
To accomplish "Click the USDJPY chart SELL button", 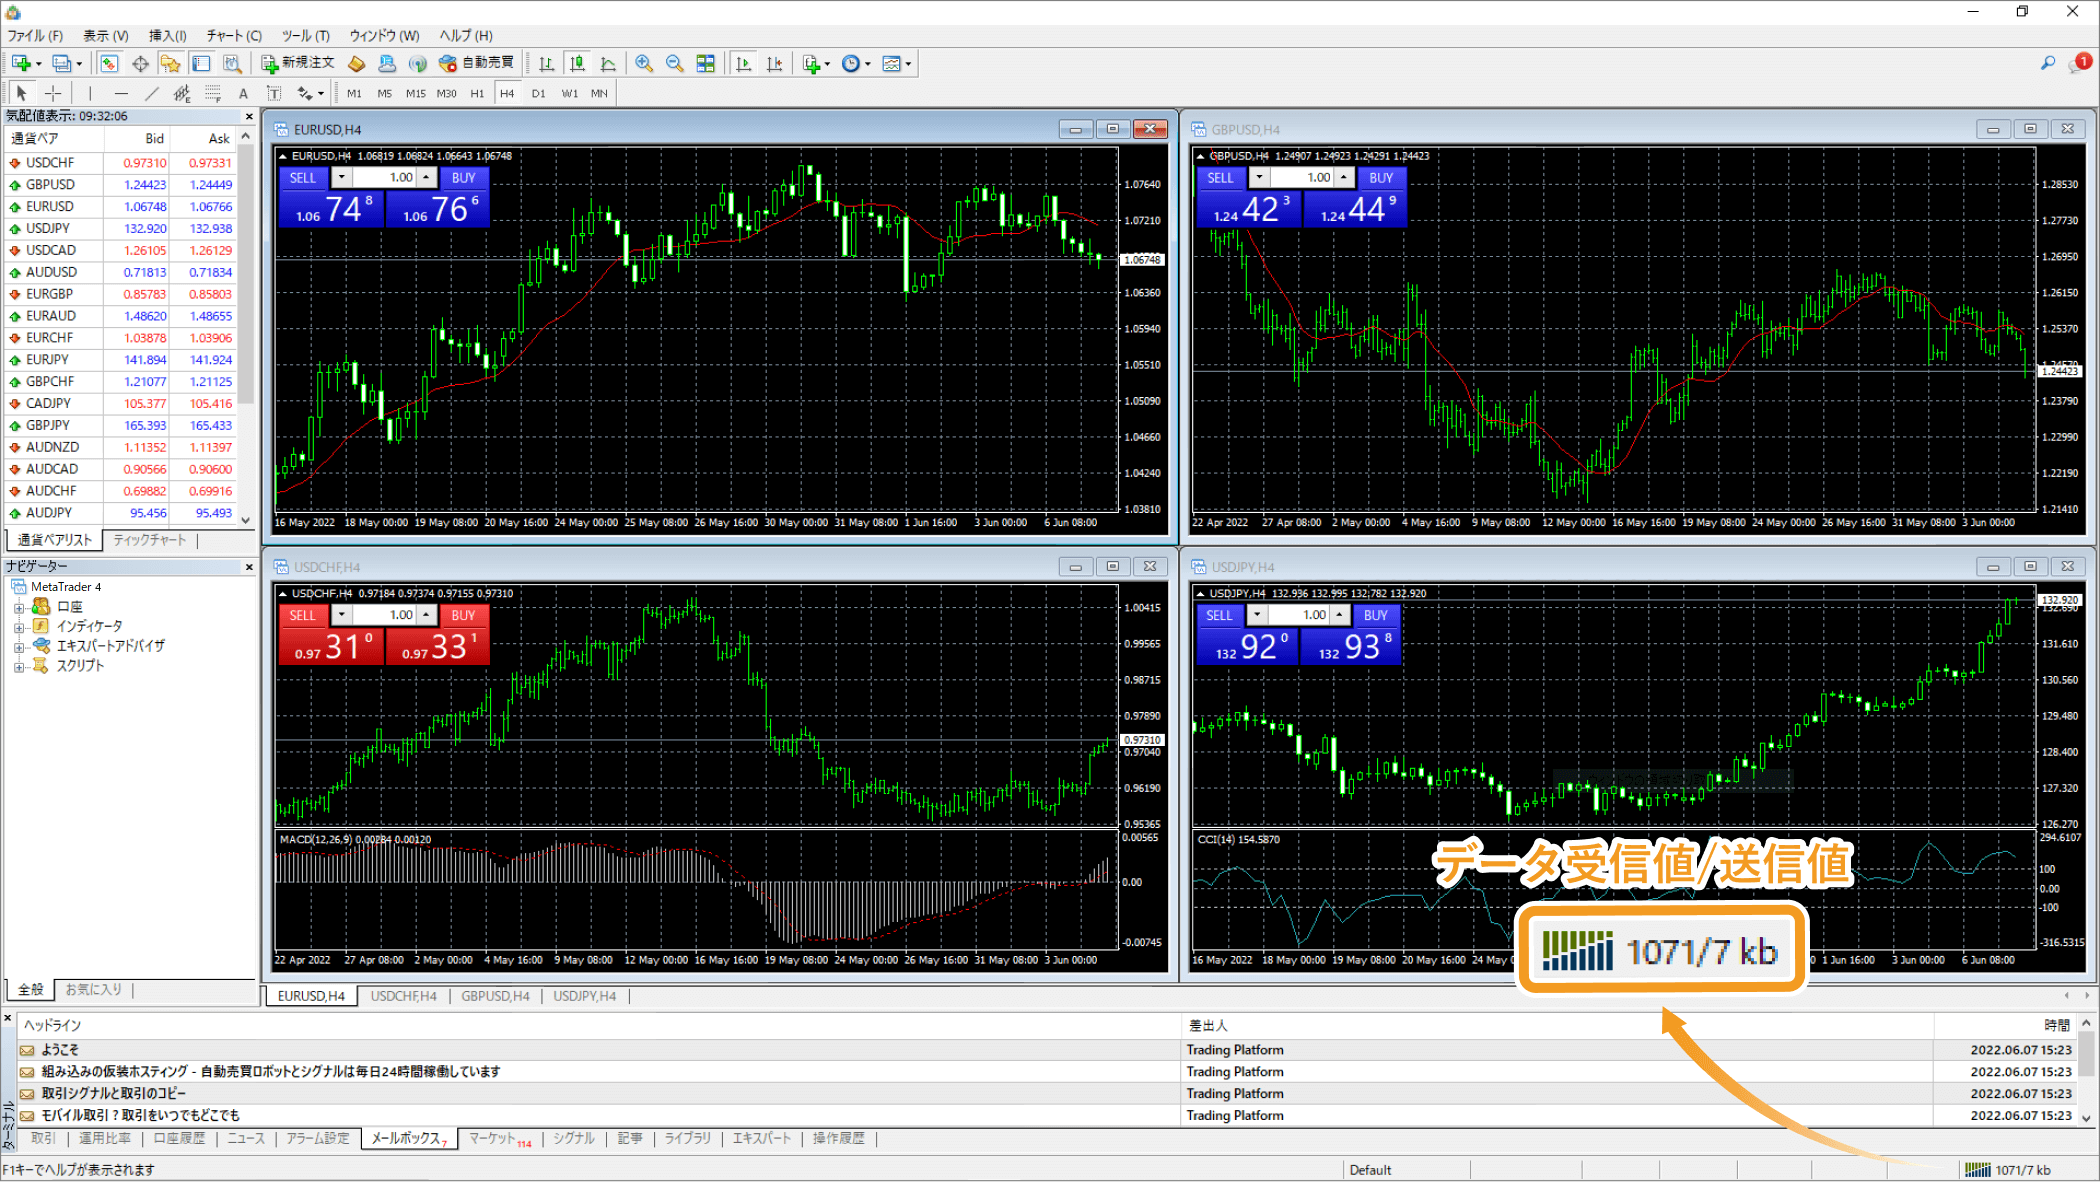I will click(x=1219, y=615).
